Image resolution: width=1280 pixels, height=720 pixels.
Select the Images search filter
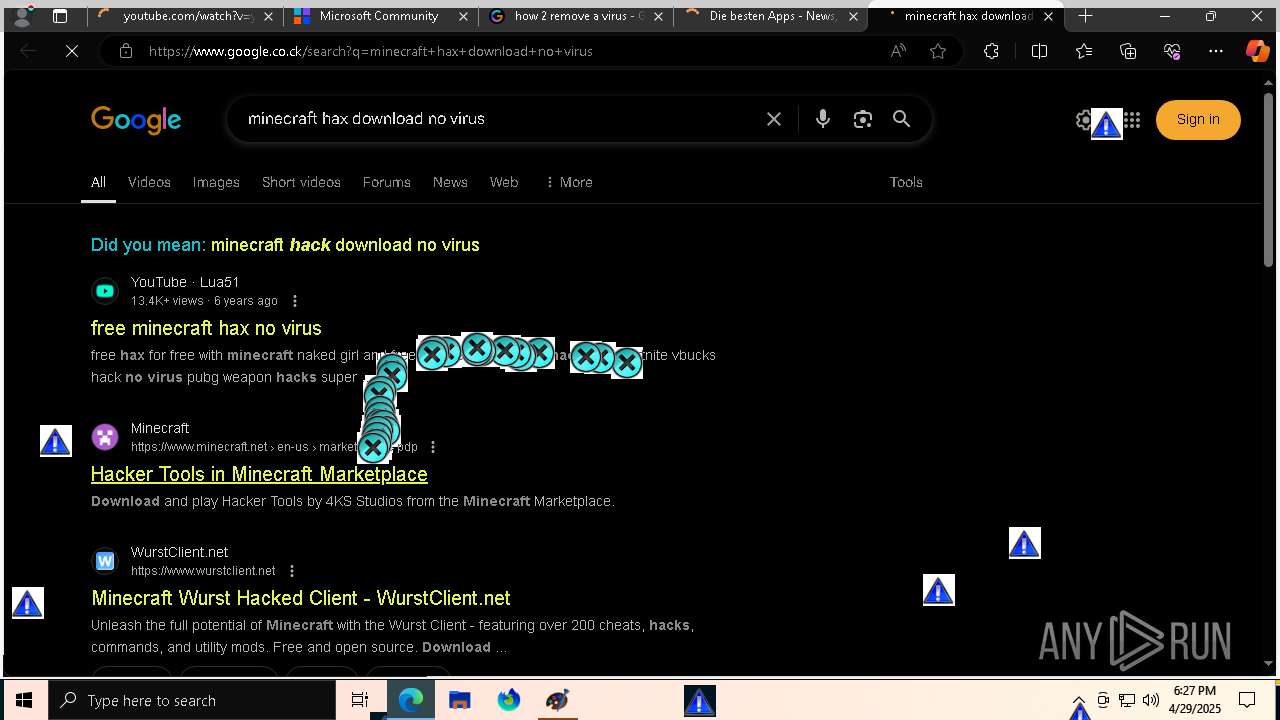[x=216, y=182]
